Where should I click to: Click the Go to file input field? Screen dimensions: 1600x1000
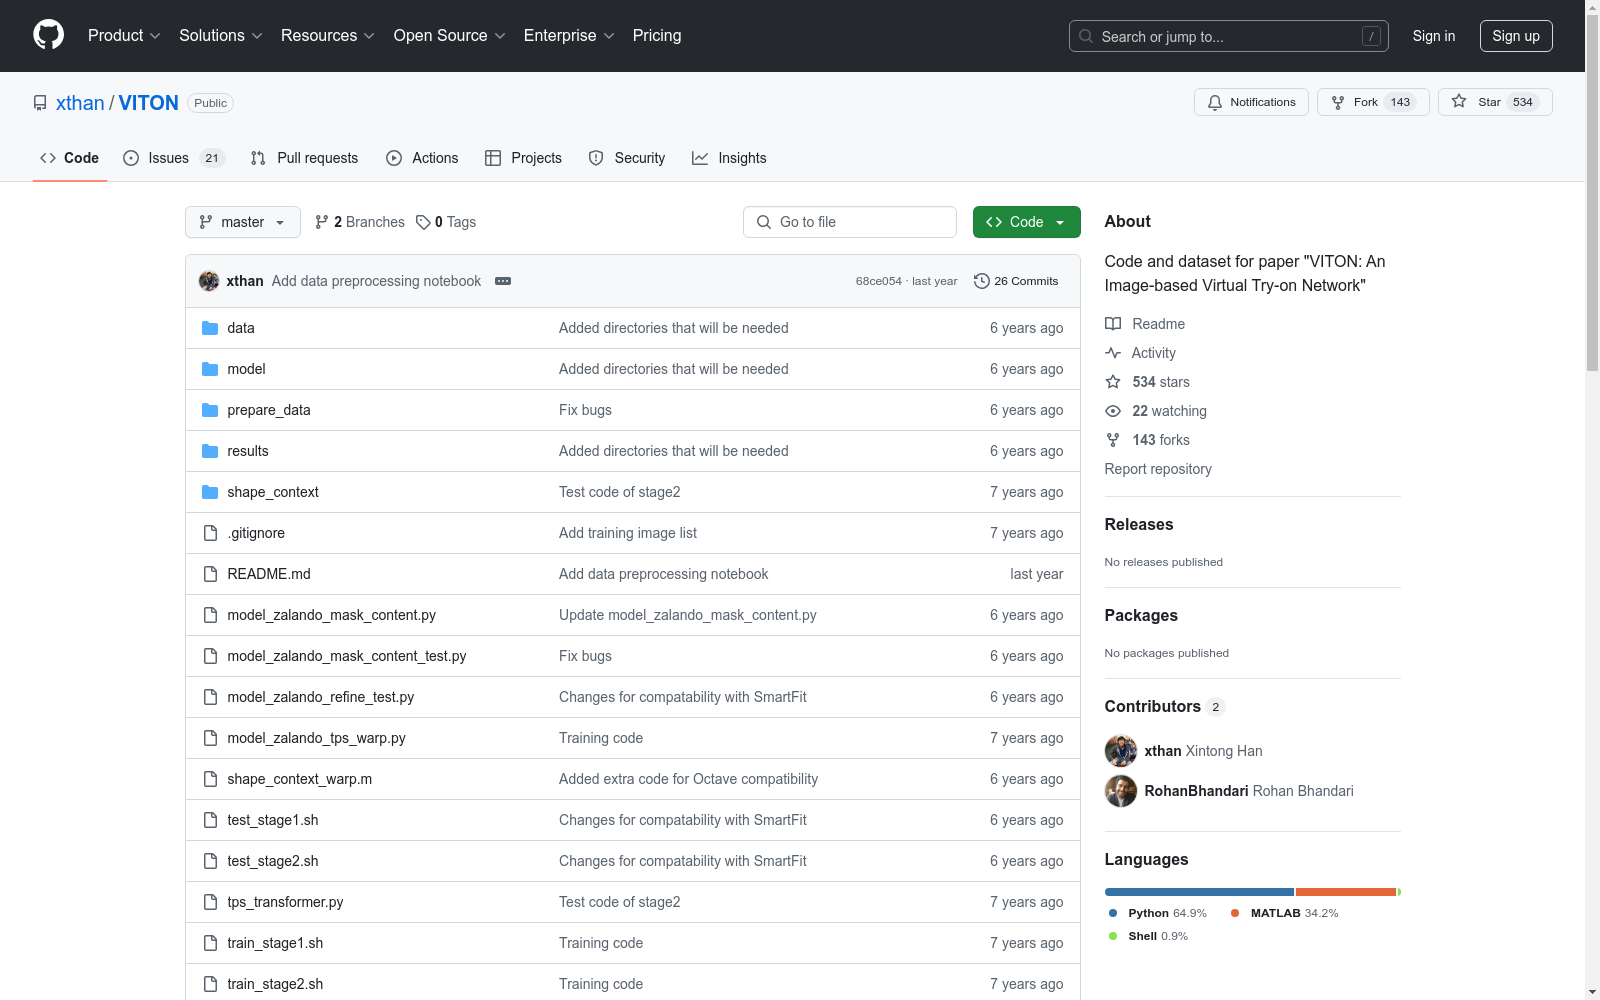click(x=850, y=222)
